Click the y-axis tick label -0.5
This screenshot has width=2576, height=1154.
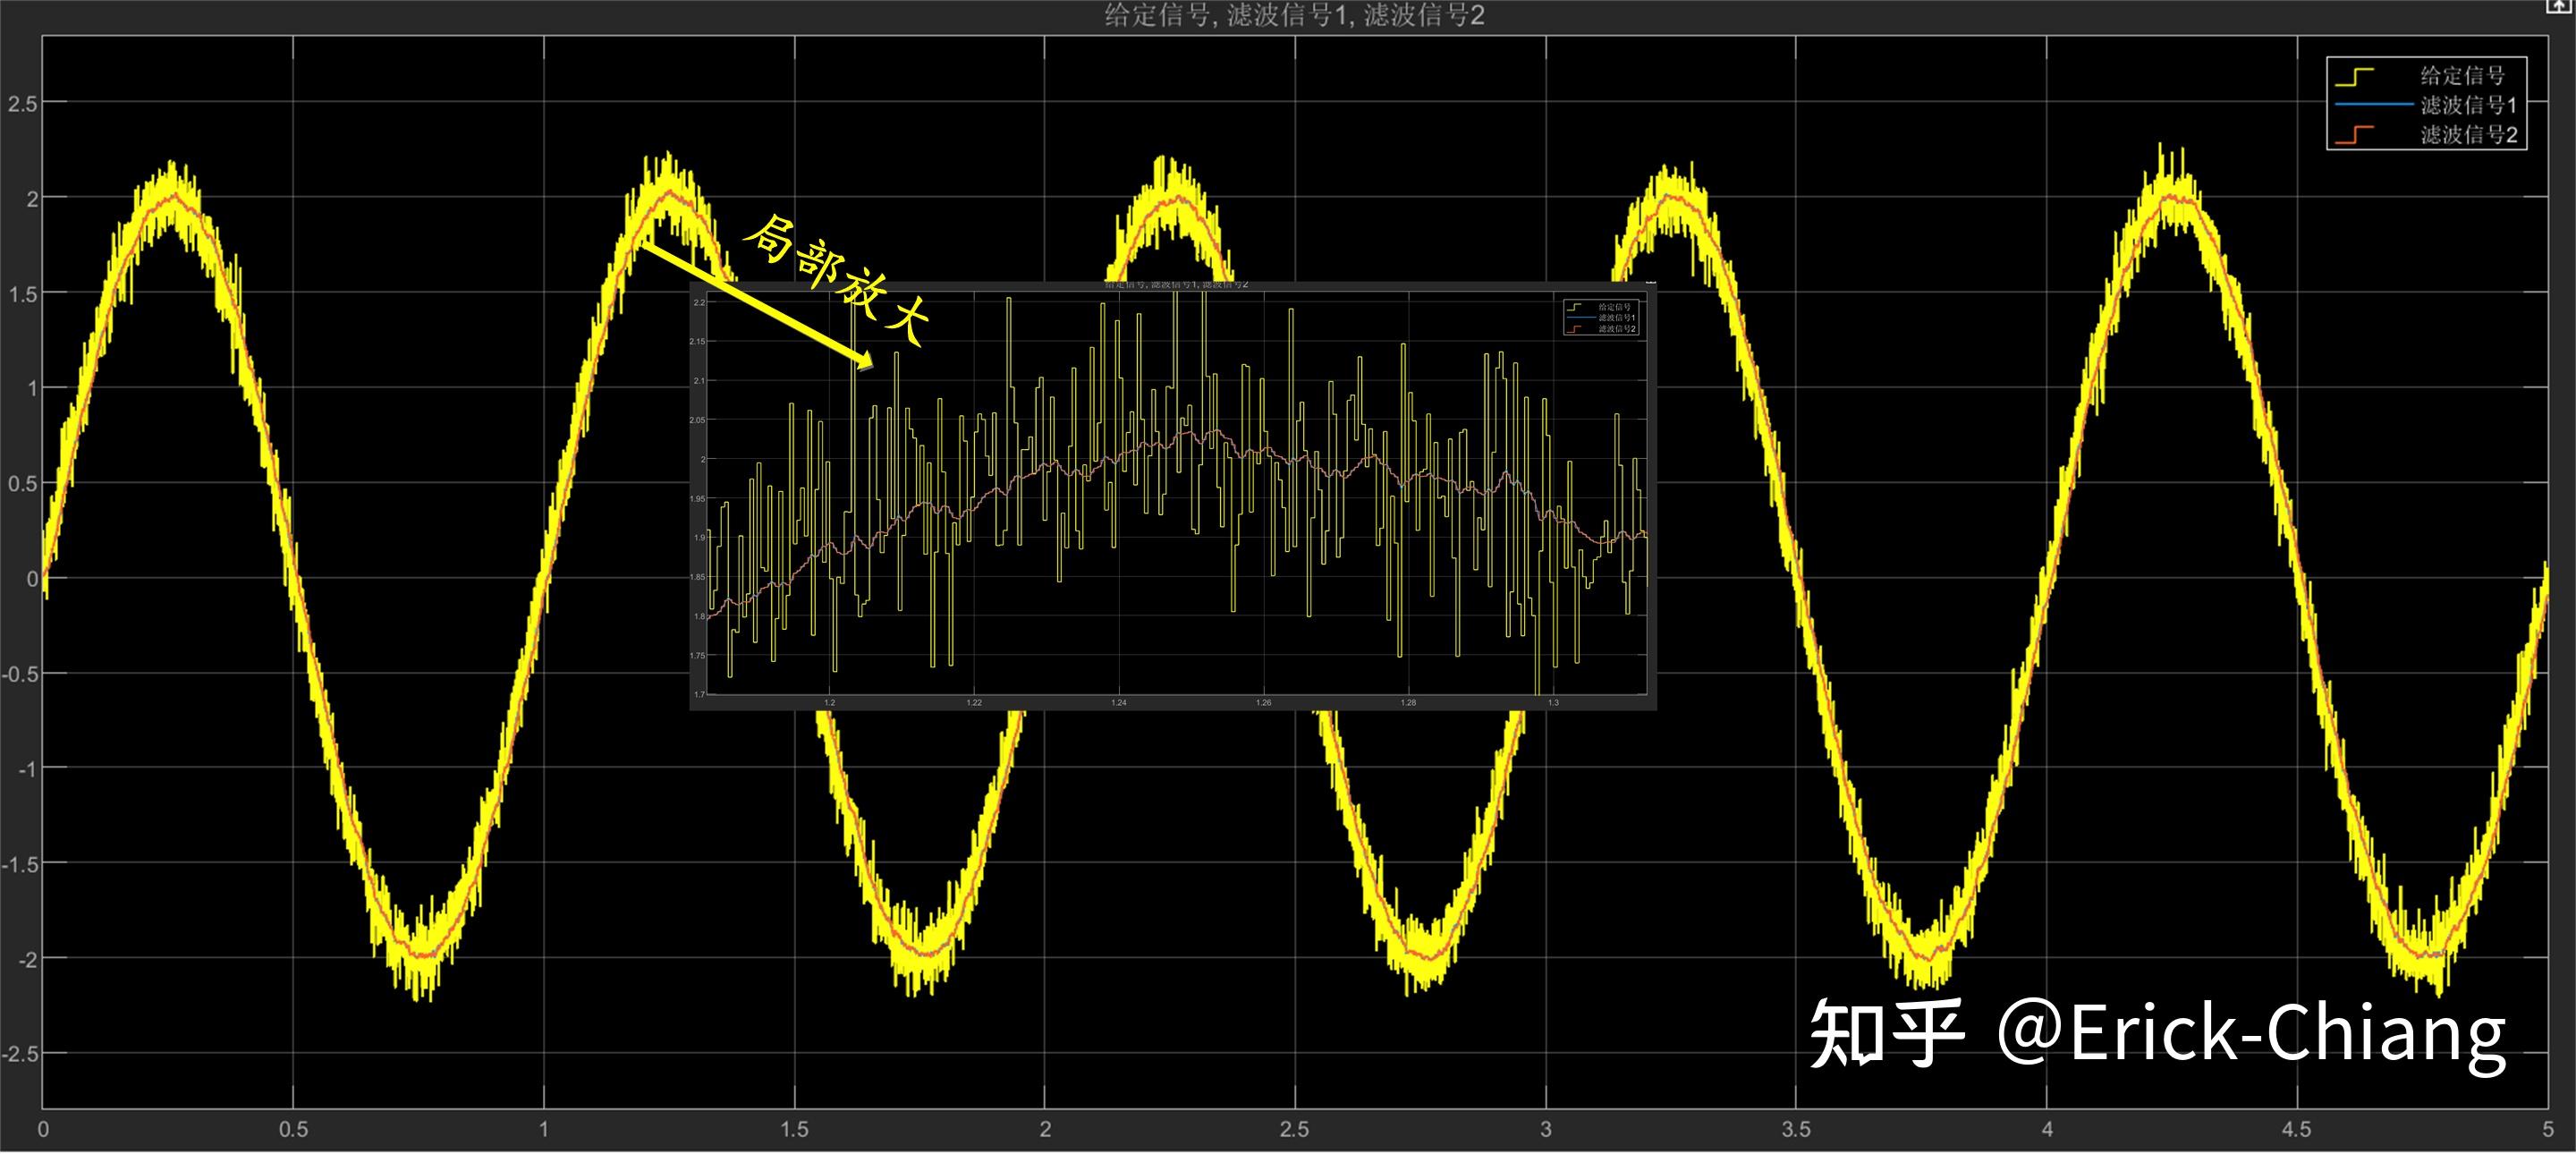coord(20,674)
